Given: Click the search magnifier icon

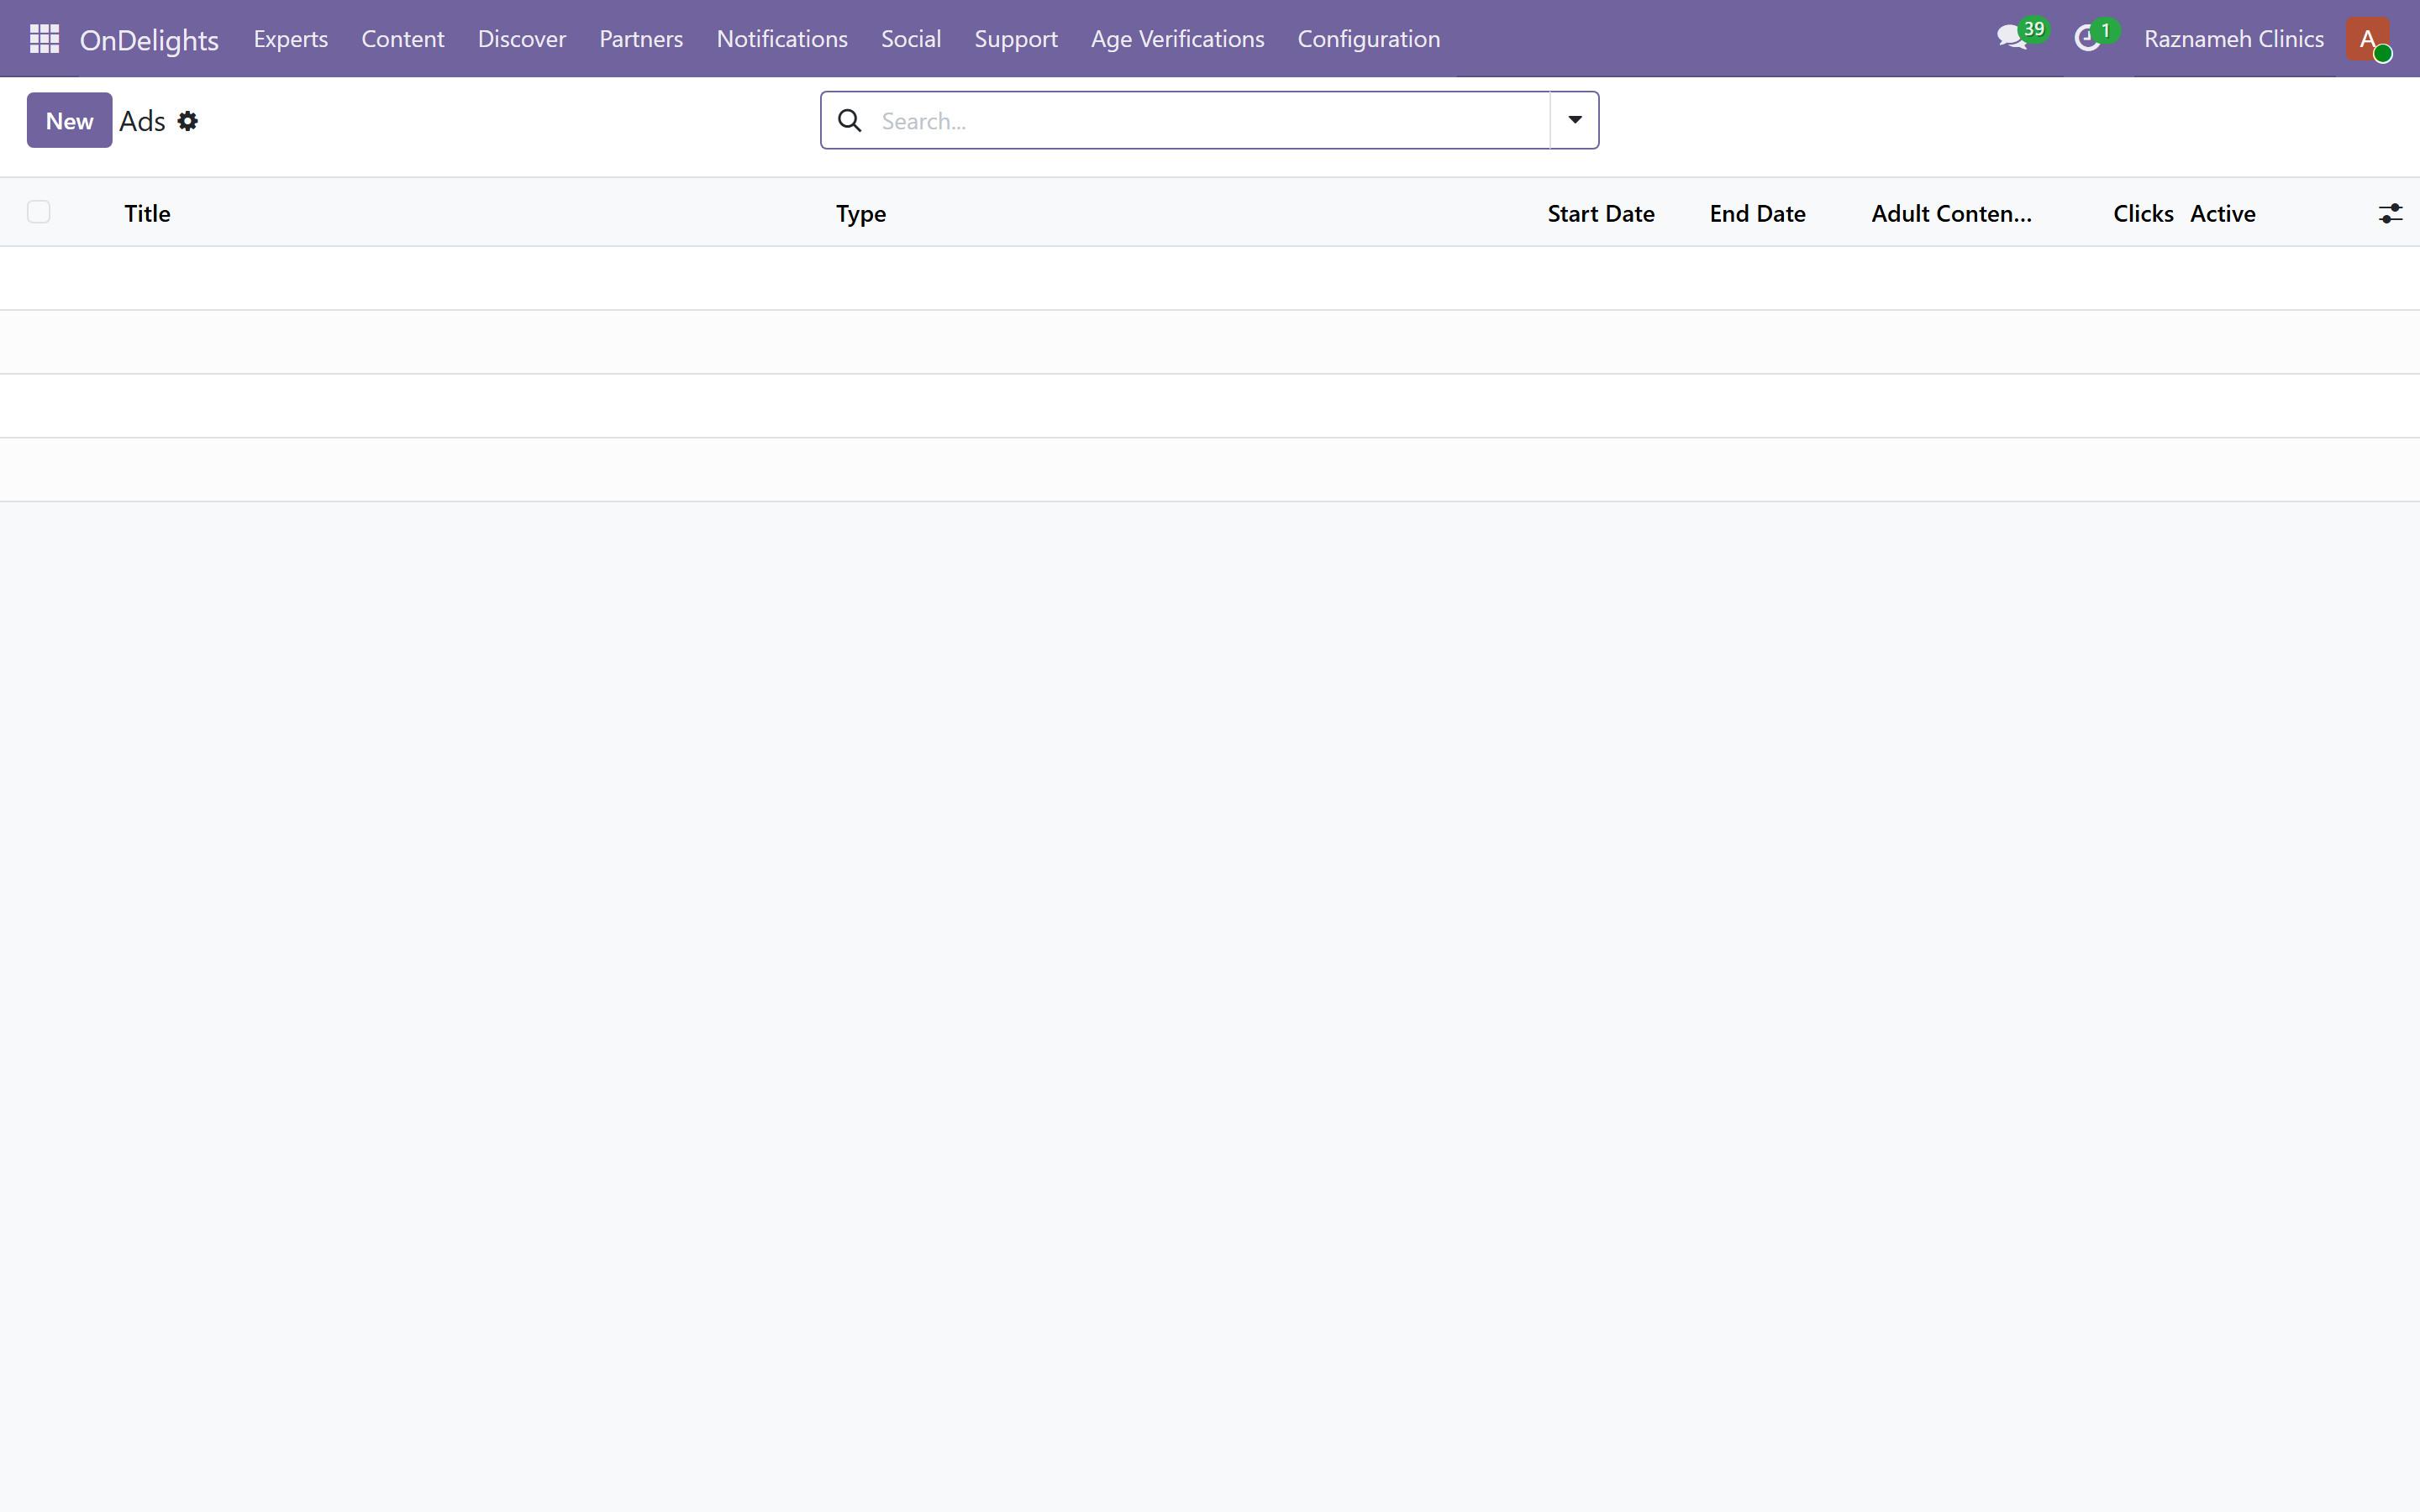Looking at the screenshot, I should point(850,121).
